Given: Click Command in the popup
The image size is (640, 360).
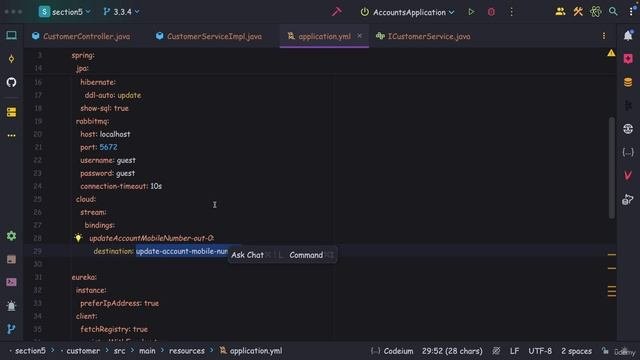Looking at the screenshot, I should click(306, 255).
